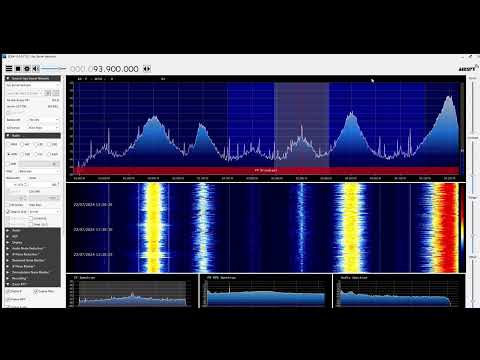Select the WFM demodulation mode
This screenshot has height=360, width=480.
[12, 154]
